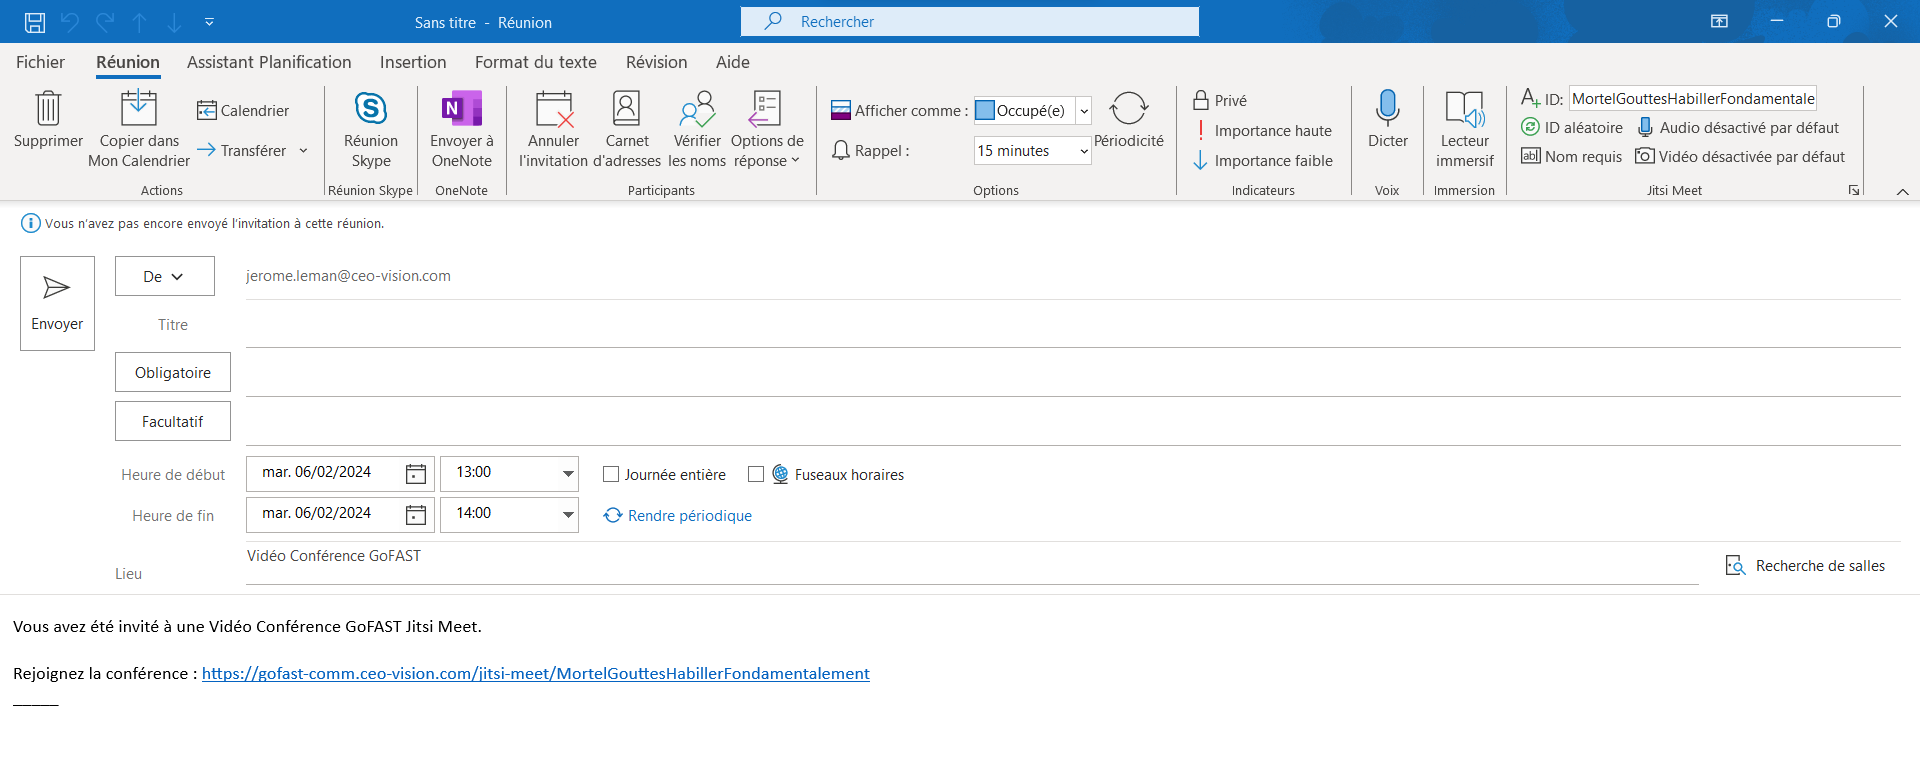The width and height of the screenshot is (1920, 766).
Task: Open start date calendar picker
Action: (x=416, y=474)
